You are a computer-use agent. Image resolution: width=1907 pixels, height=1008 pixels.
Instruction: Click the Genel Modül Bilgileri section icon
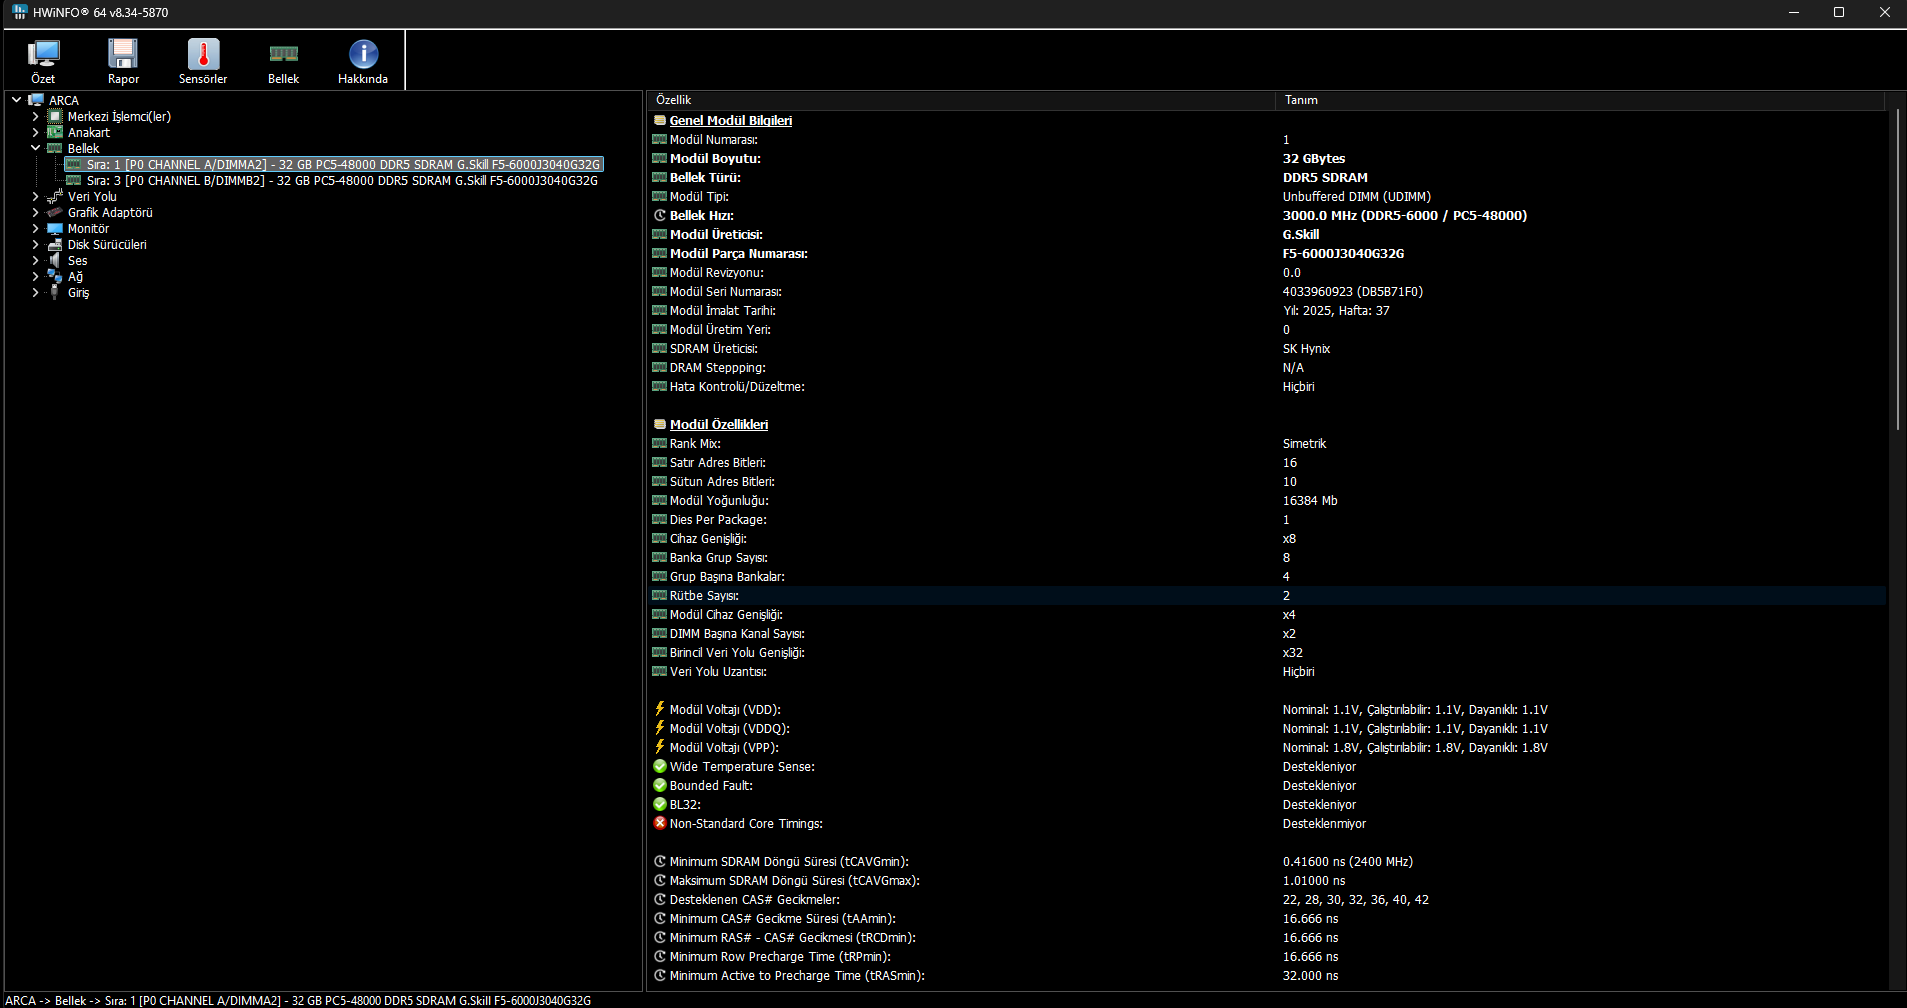tap(660, 120)
